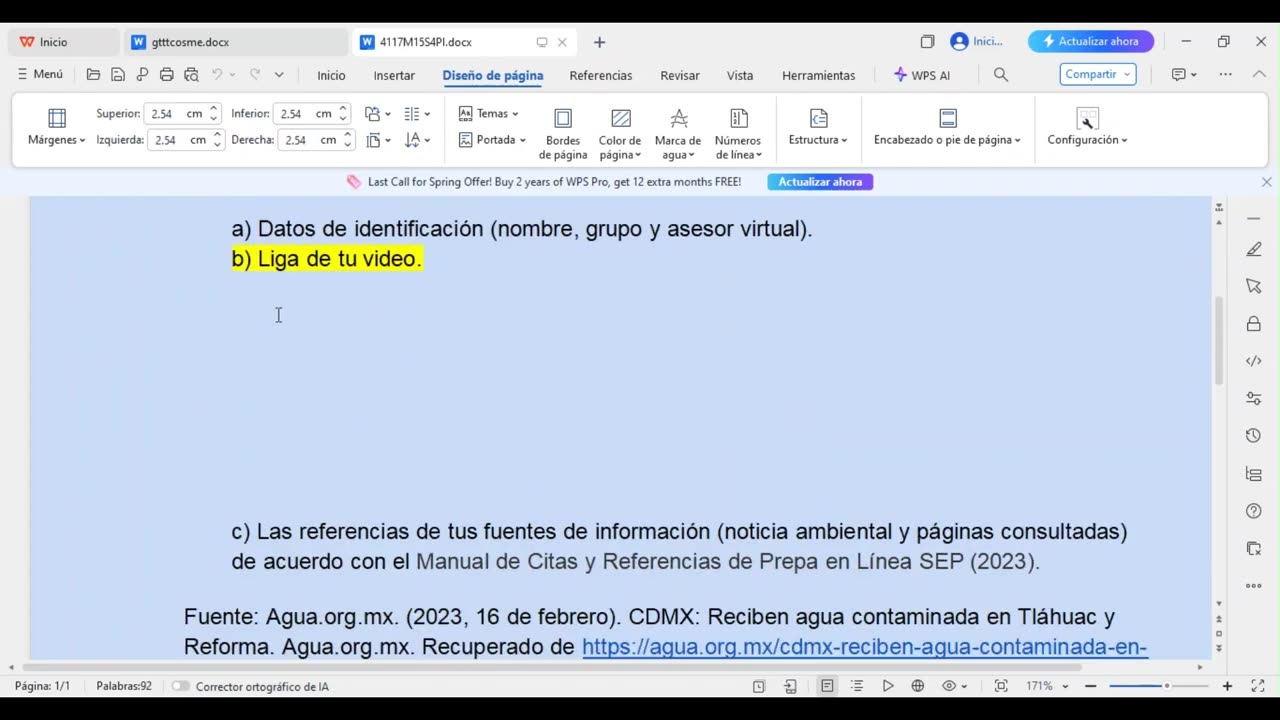Open the agua.org.mx hyperlink
The image size is (1280, 720).
[x=864, y=647]
